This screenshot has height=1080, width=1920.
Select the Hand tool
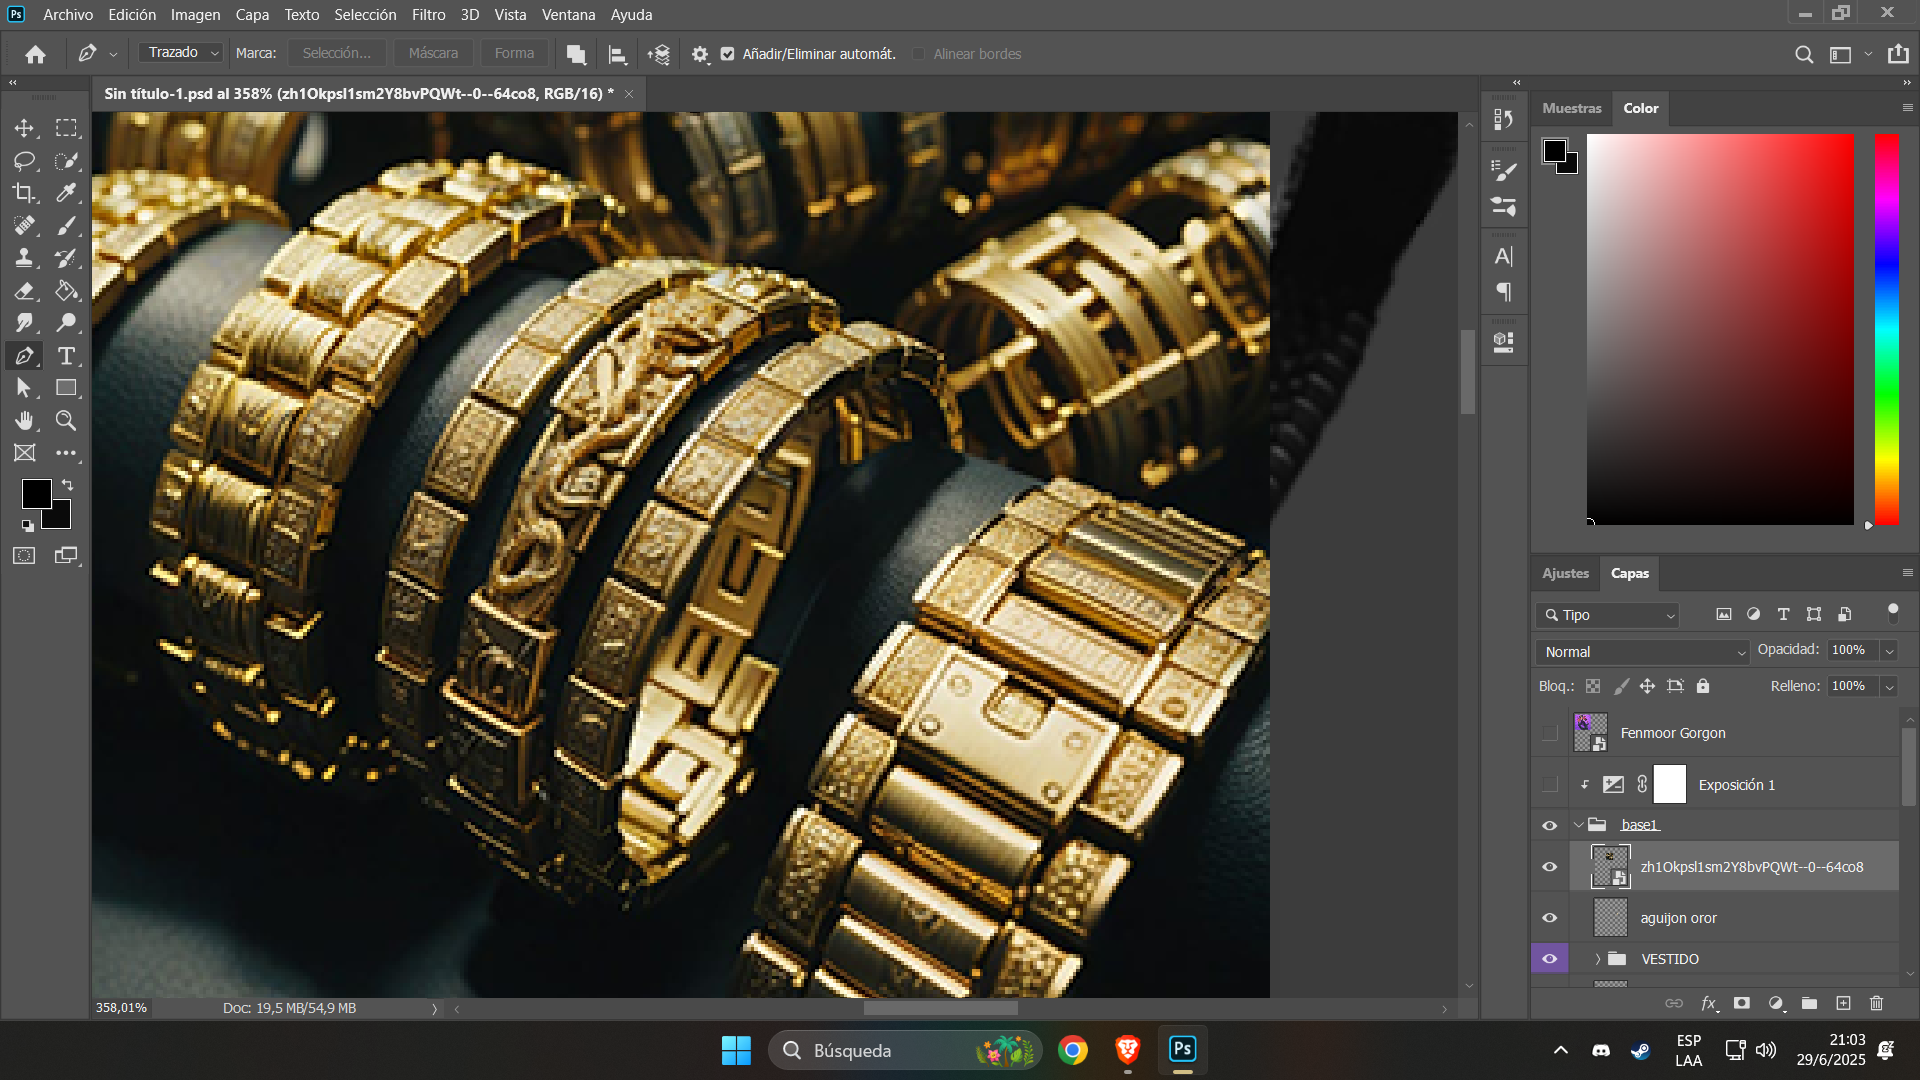(x=24, y=421)
